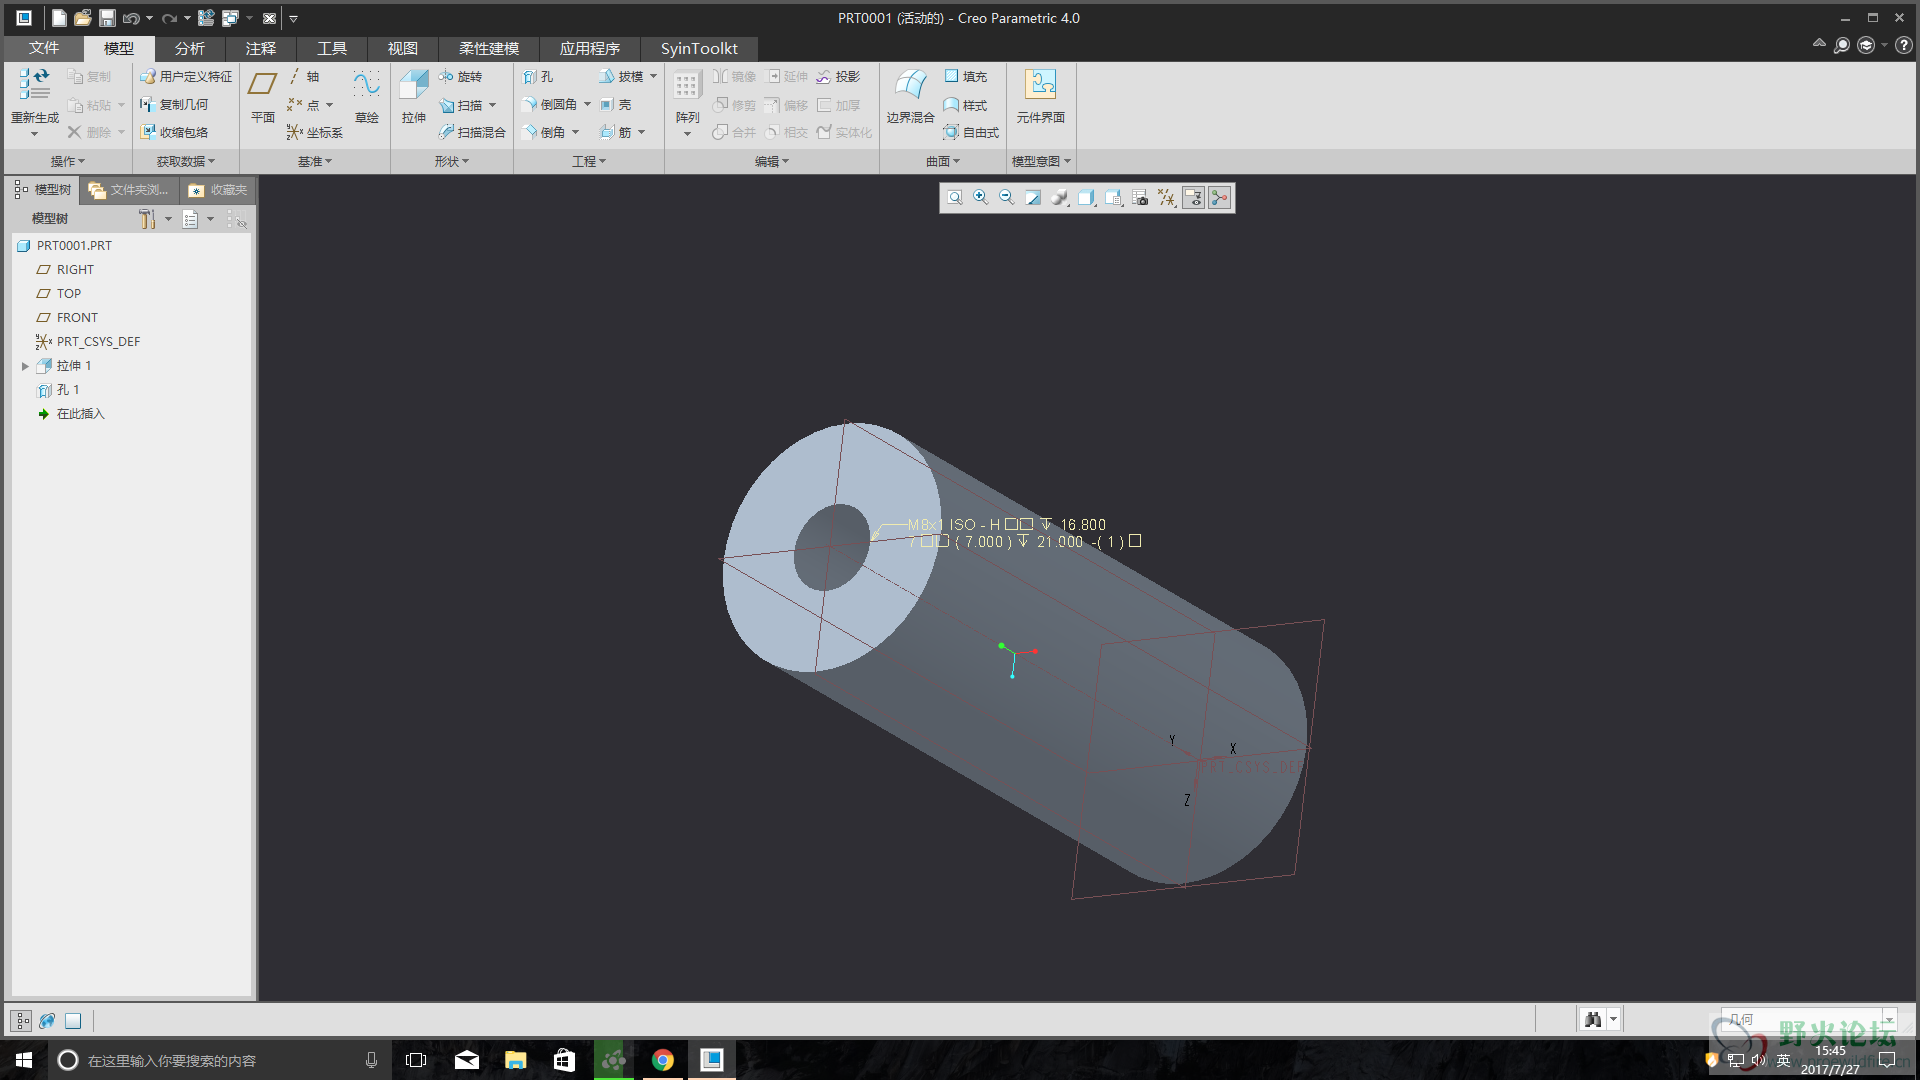The image size is (1920, 1080).
Task: Open model tree settings hammer icon
Action: (x=147, y=219)
